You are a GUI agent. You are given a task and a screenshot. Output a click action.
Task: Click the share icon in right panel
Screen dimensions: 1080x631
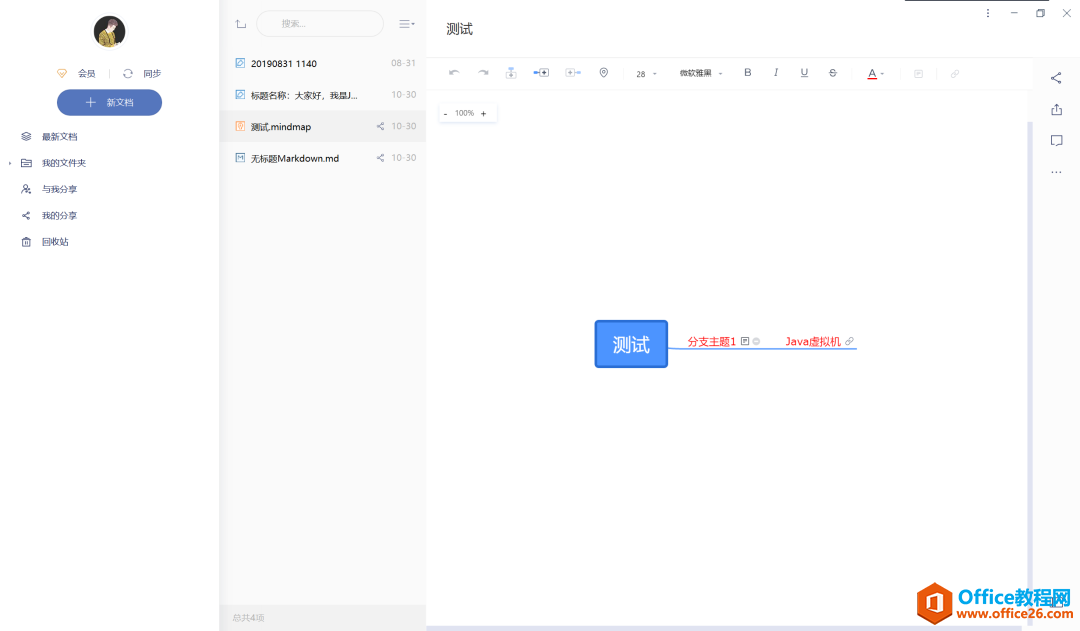[x=1056, y=78]
